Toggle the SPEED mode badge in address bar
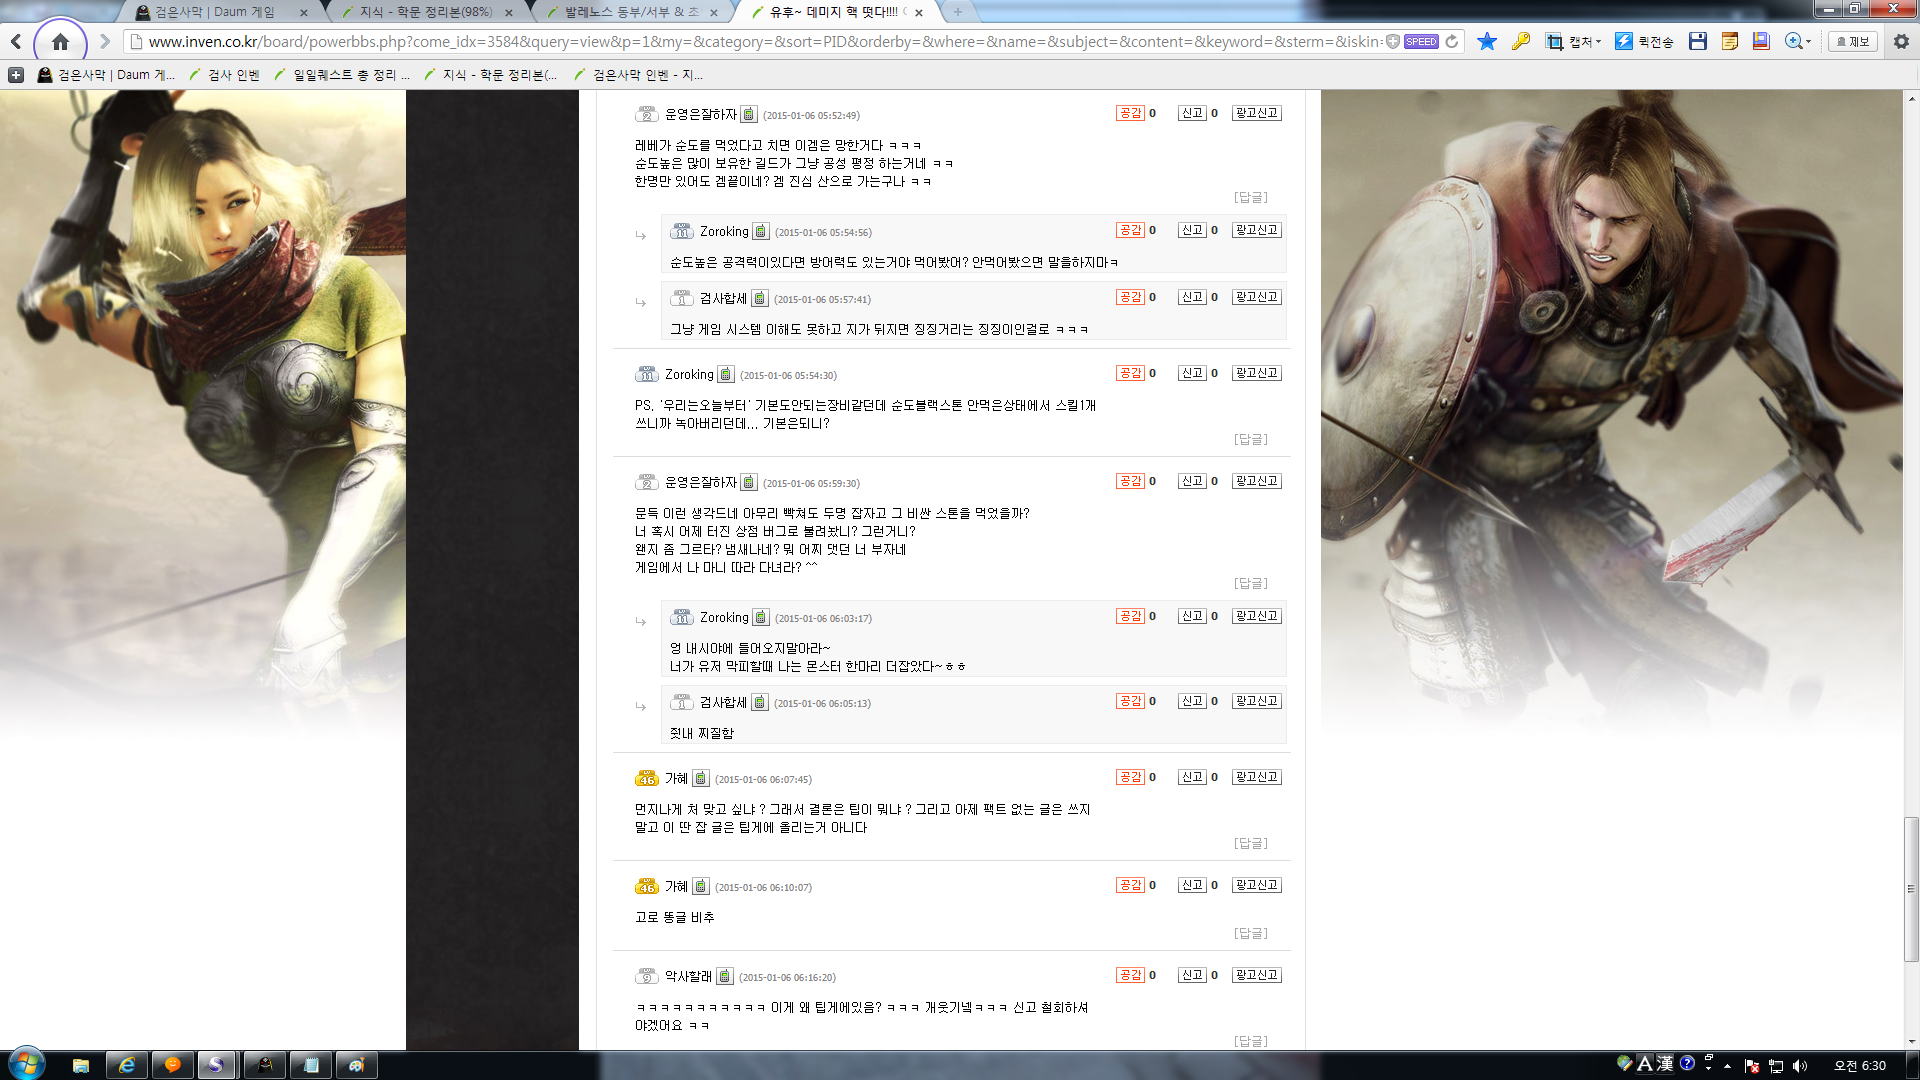1920x1080 pixels. pyautogui.click(x=1421, y=42)
